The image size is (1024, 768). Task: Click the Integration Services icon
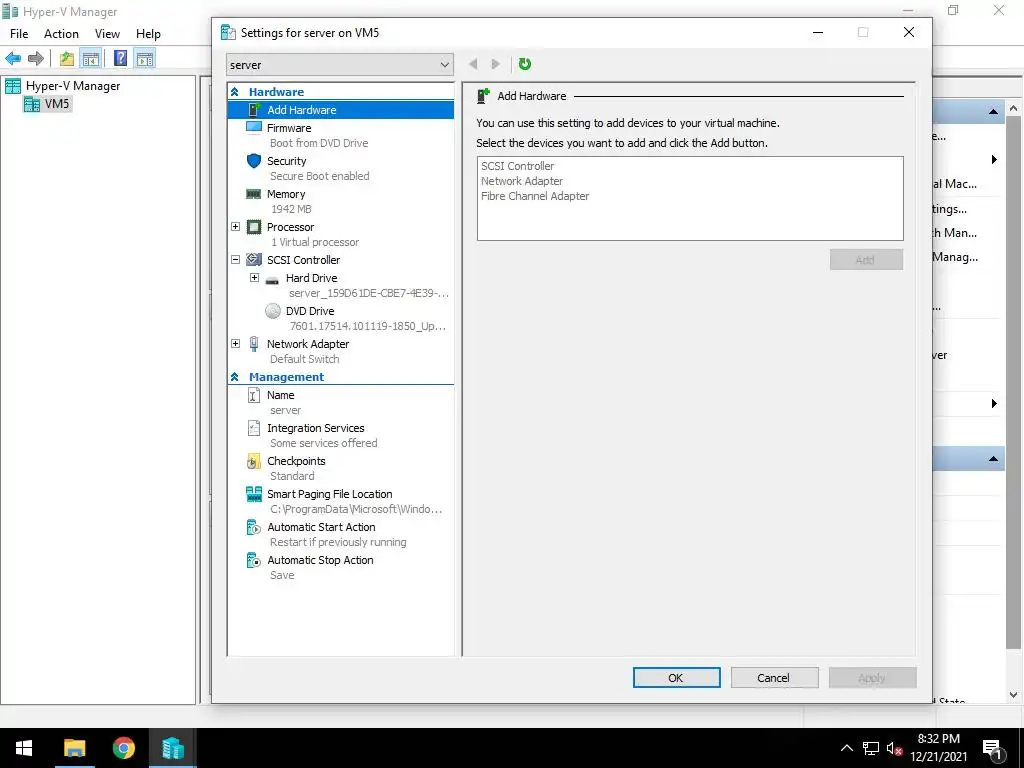(253, 428)
